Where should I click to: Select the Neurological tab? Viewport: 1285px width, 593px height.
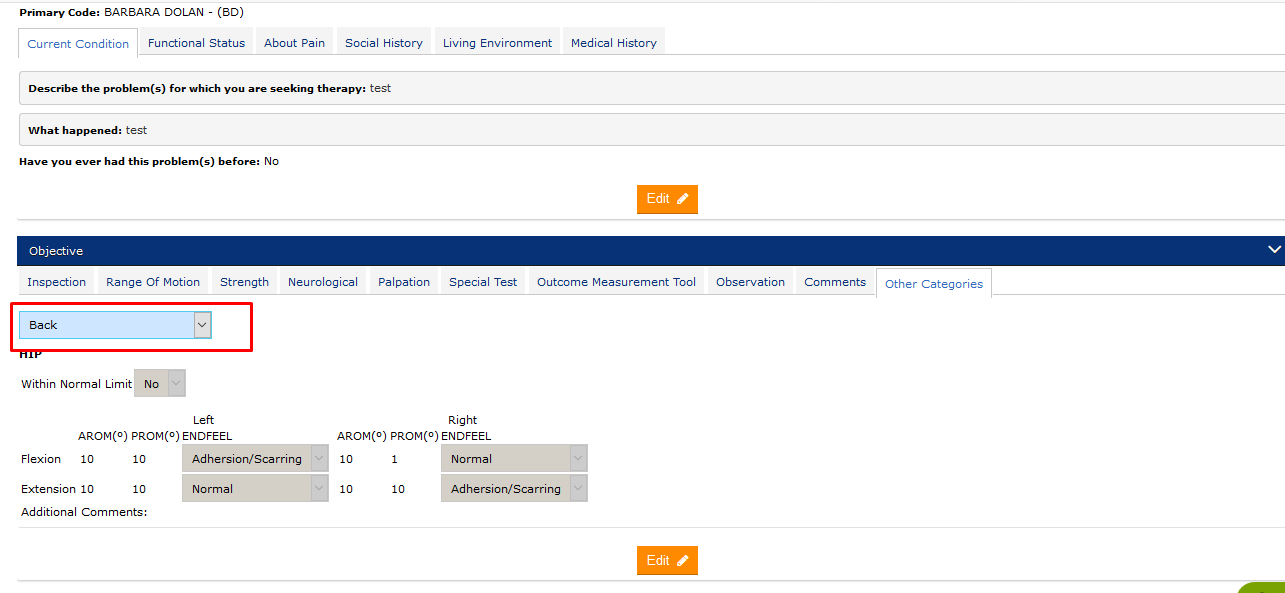(x=322, y=282)
